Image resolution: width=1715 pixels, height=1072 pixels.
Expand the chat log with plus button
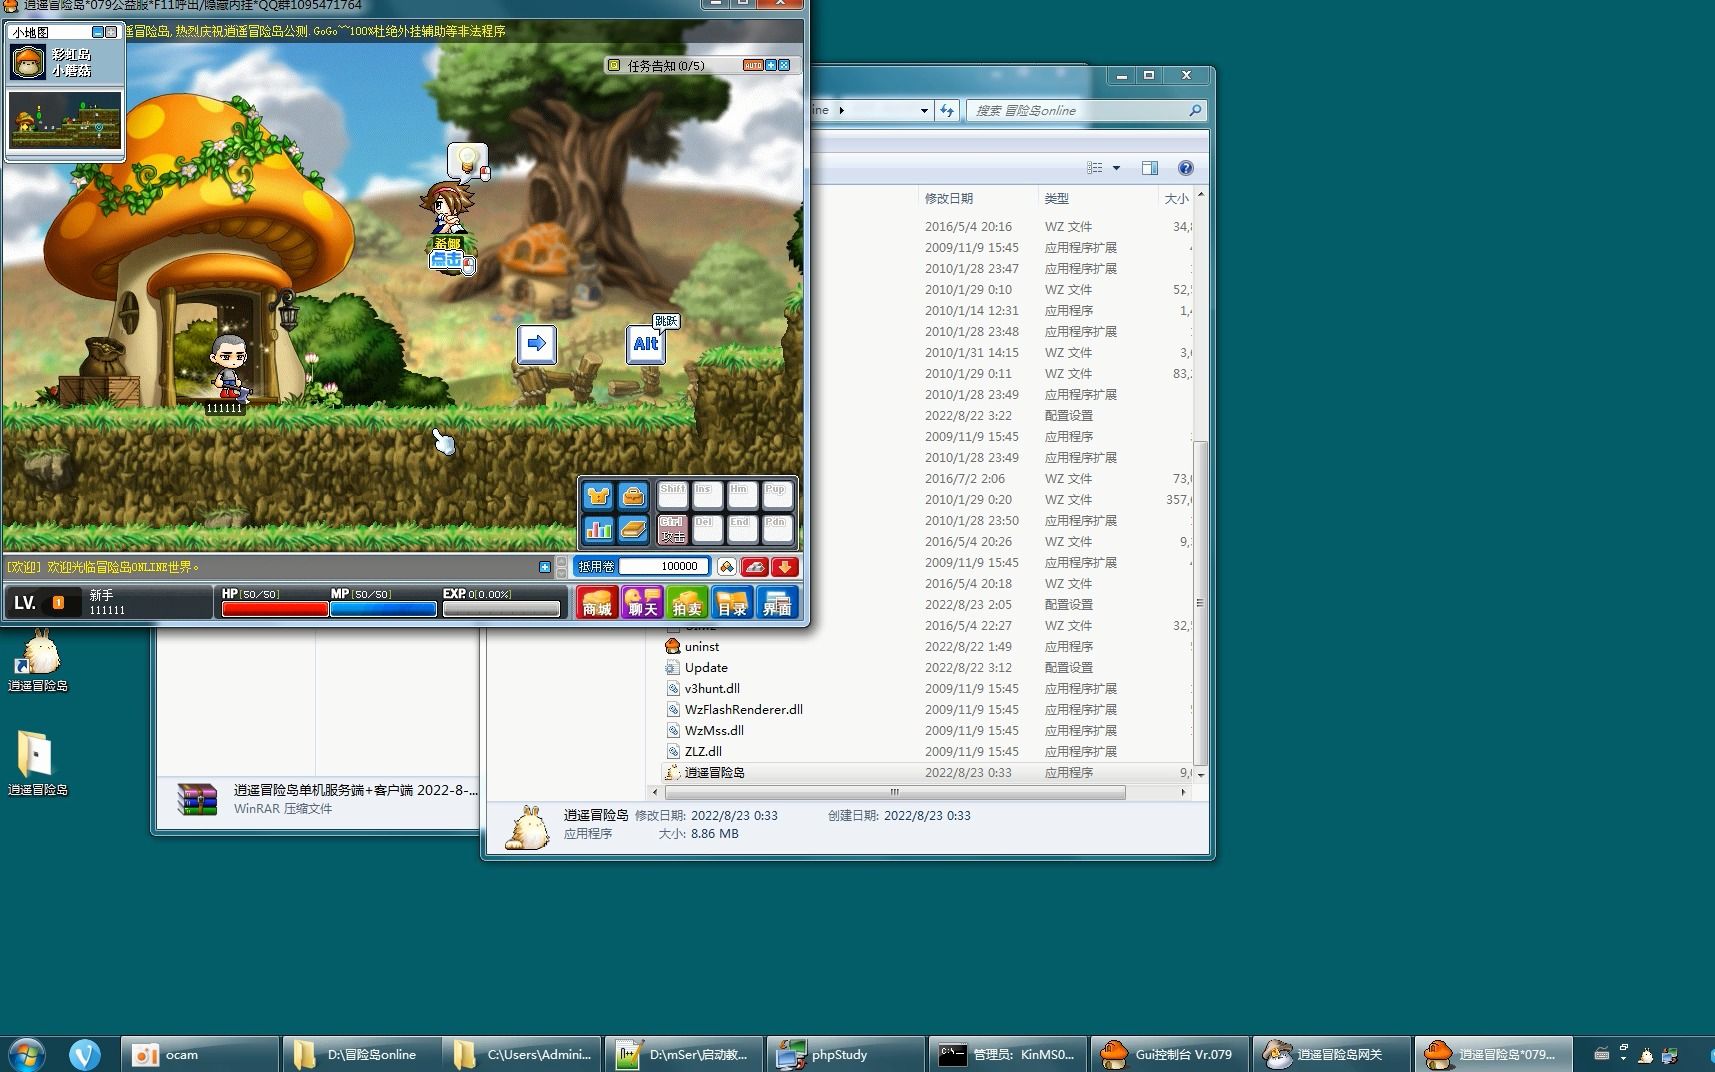click(x=545, y=567)
